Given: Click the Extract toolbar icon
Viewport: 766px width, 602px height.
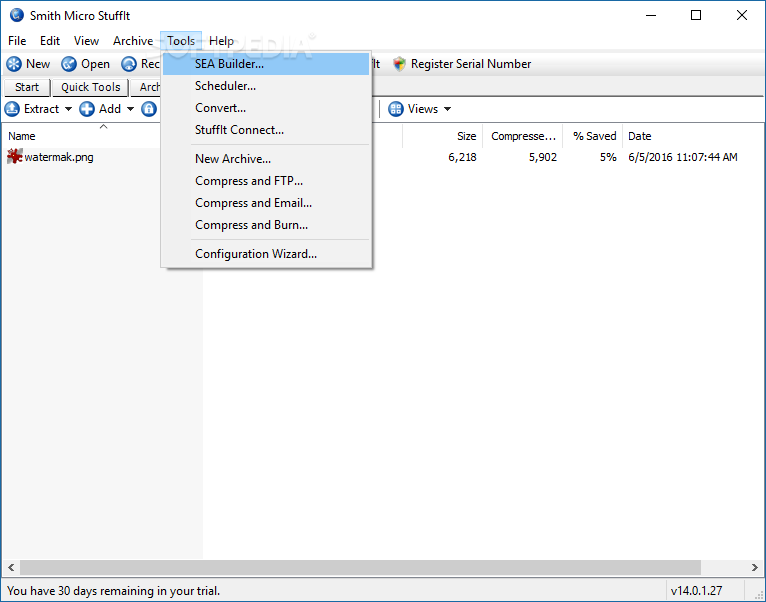Looking at the screenshot, I should coord(12,109).
